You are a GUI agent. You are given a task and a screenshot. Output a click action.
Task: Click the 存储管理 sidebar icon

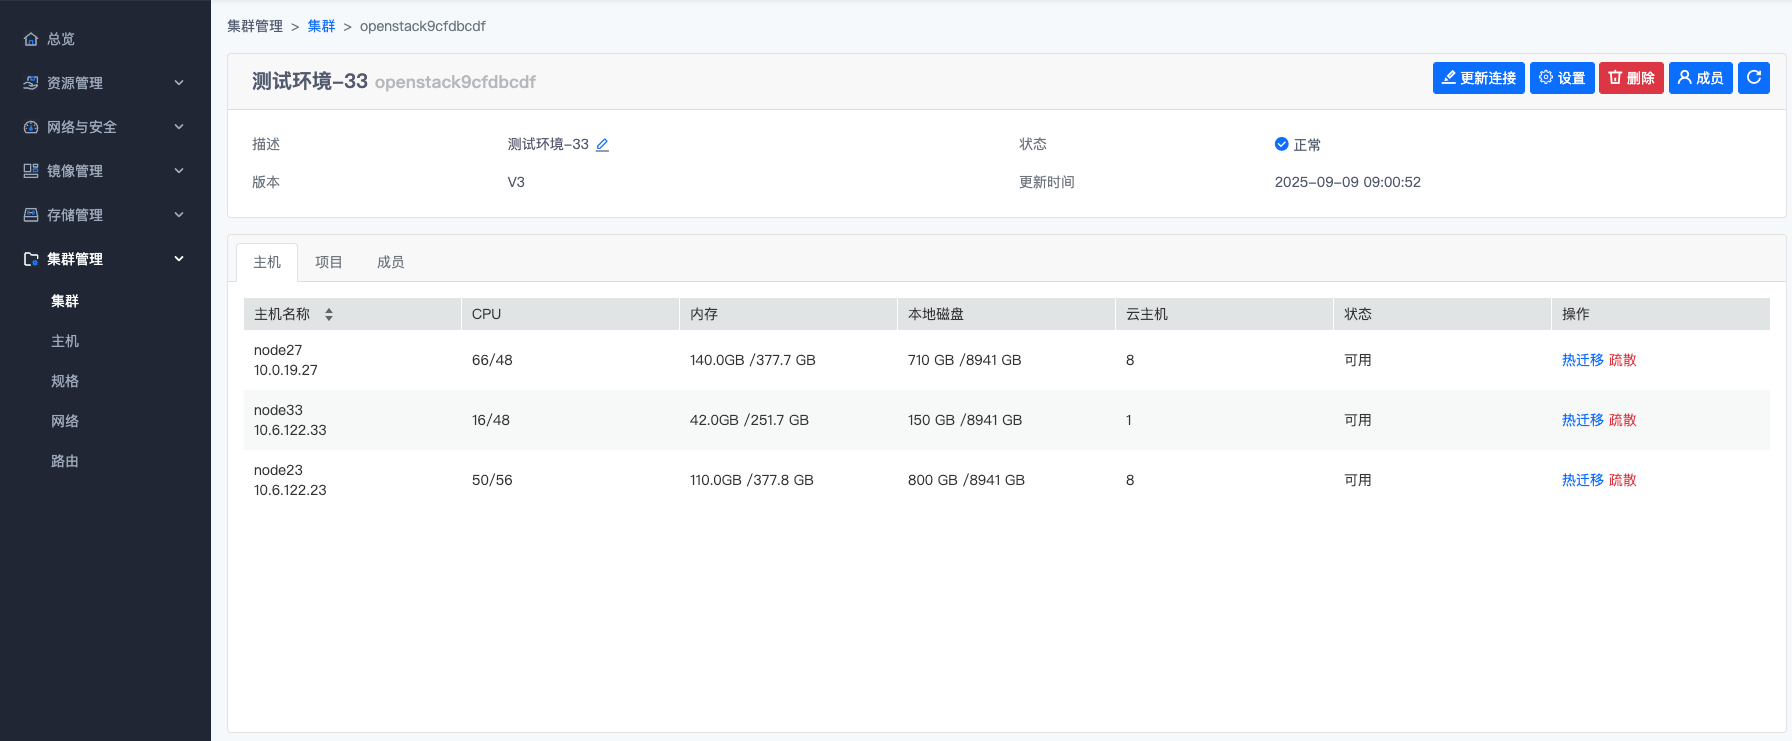click(x=31, y=215)
